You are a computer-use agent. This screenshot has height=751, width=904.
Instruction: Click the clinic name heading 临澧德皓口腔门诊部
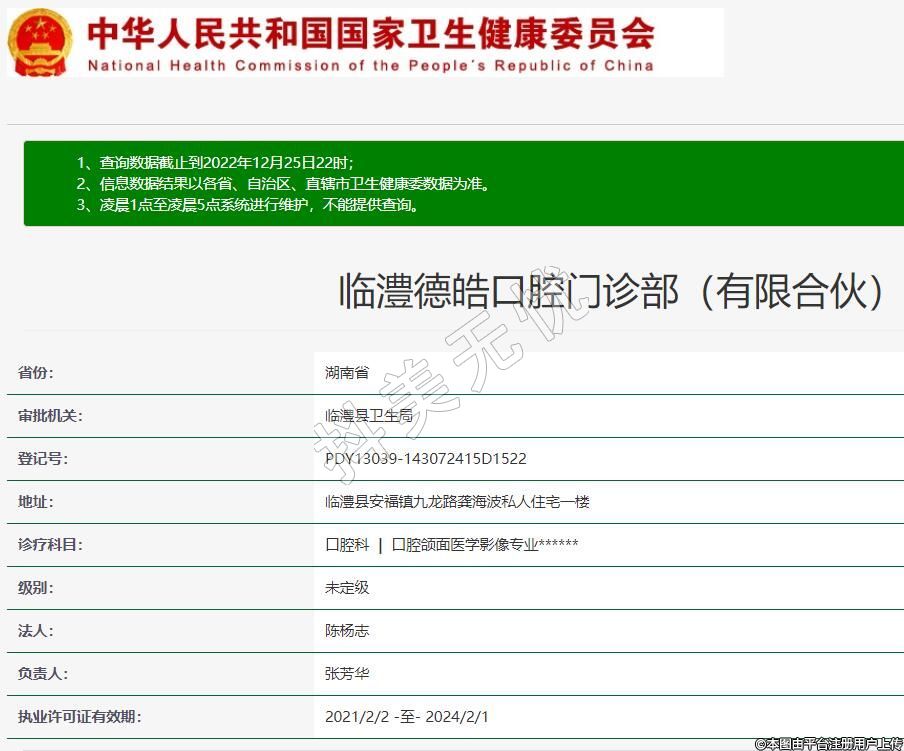(612, 291)
